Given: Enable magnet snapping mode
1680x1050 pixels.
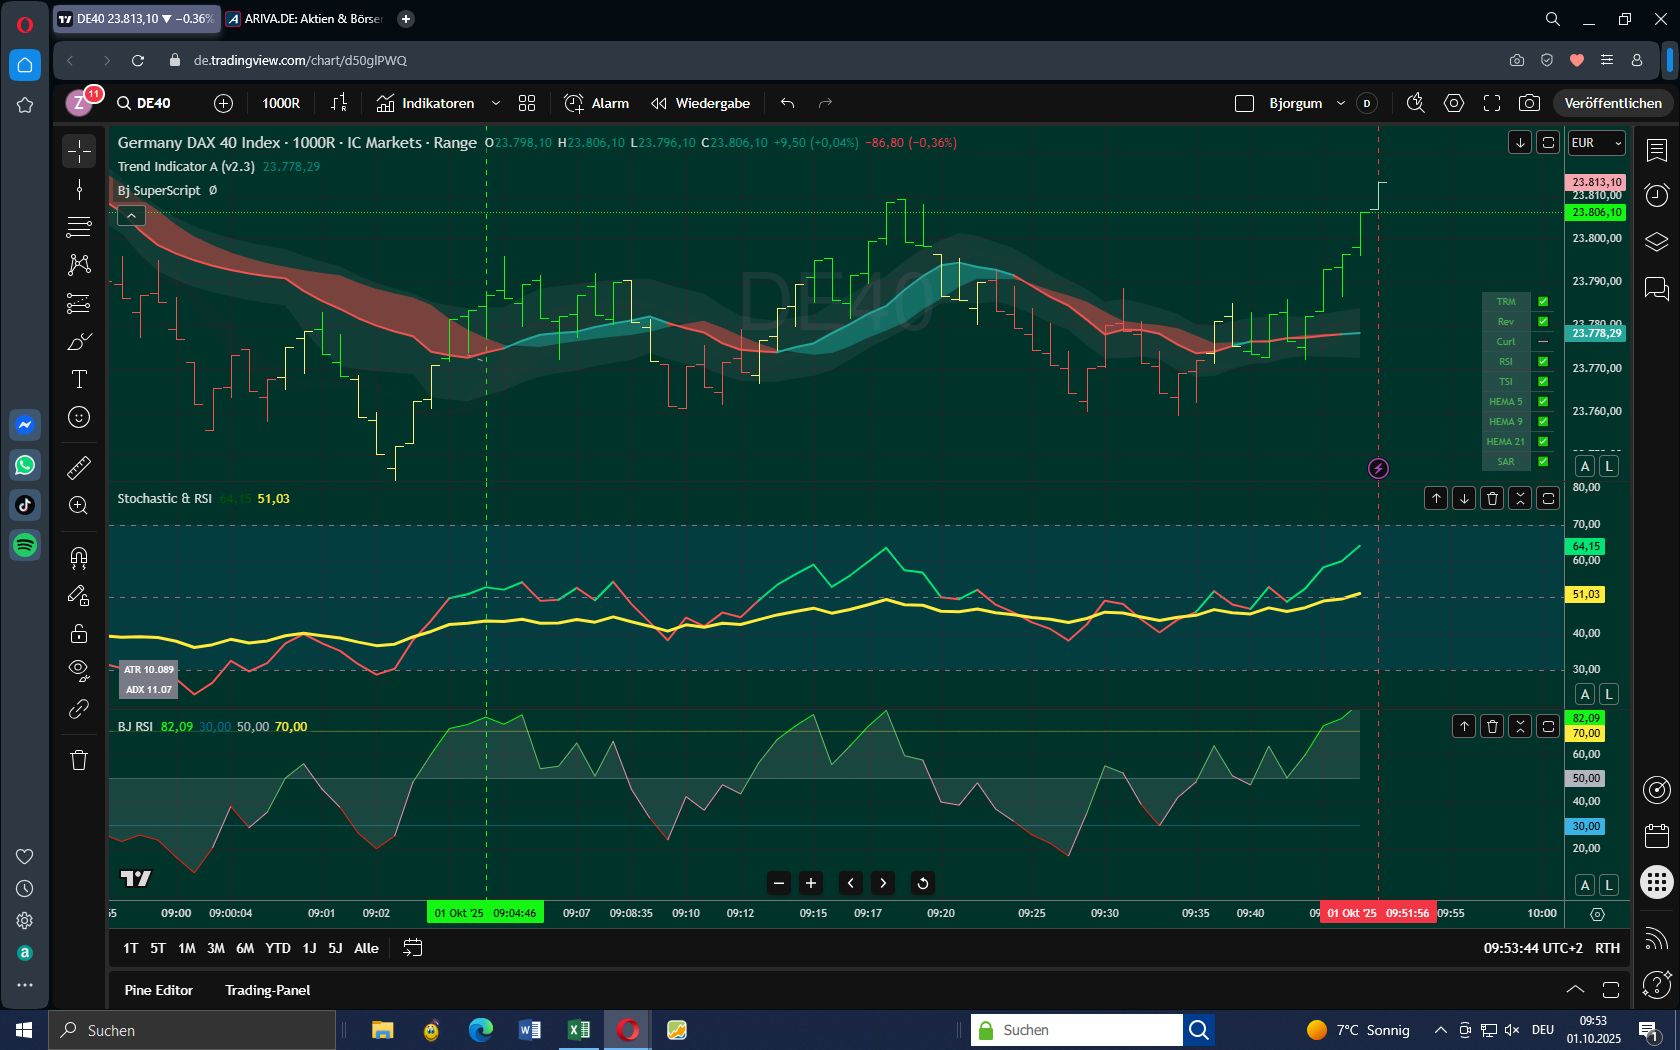Looking at the screenshot, I should click(x=78, y=557).
